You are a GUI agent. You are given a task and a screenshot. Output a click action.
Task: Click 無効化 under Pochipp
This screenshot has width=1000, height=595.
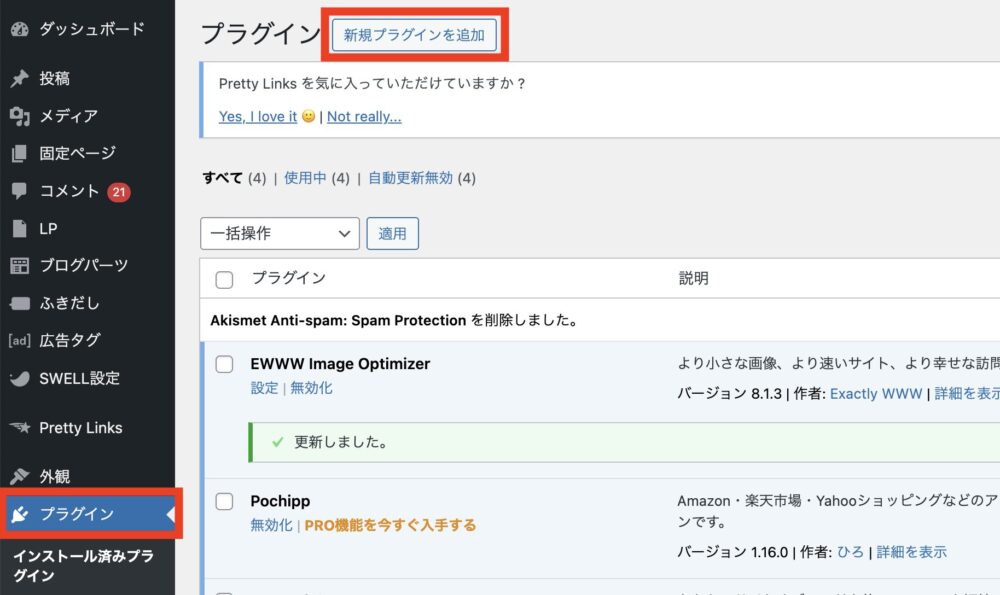[272, 525]
